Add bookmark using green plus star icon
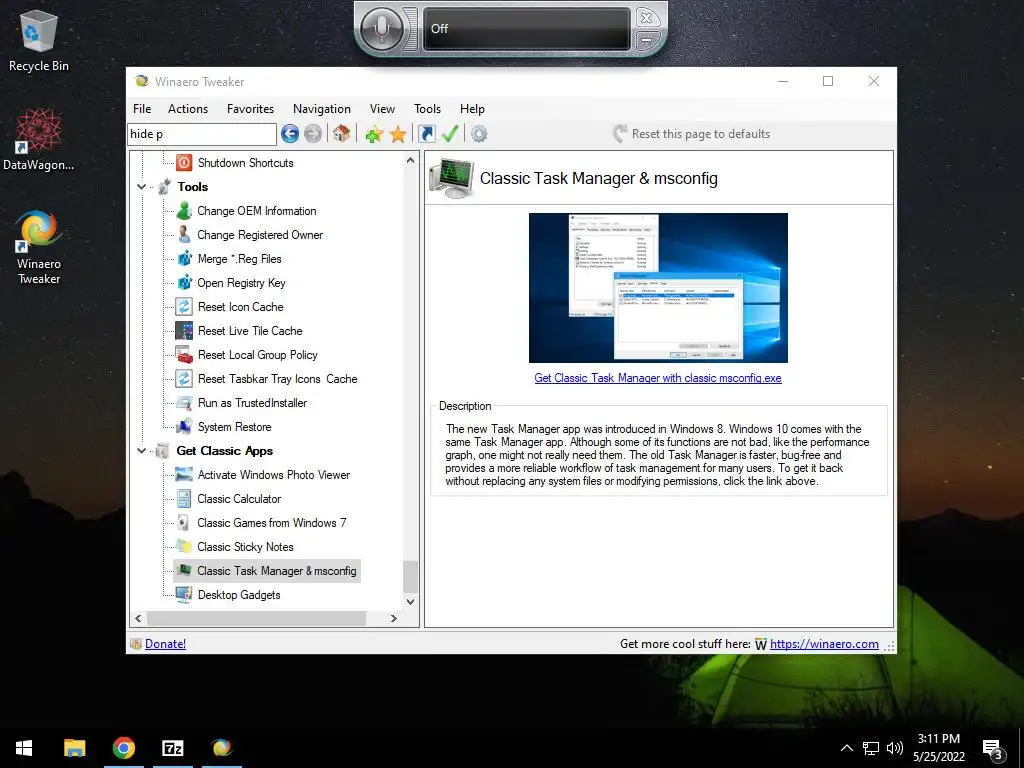The image size is (1024, 768). point(374,135)
